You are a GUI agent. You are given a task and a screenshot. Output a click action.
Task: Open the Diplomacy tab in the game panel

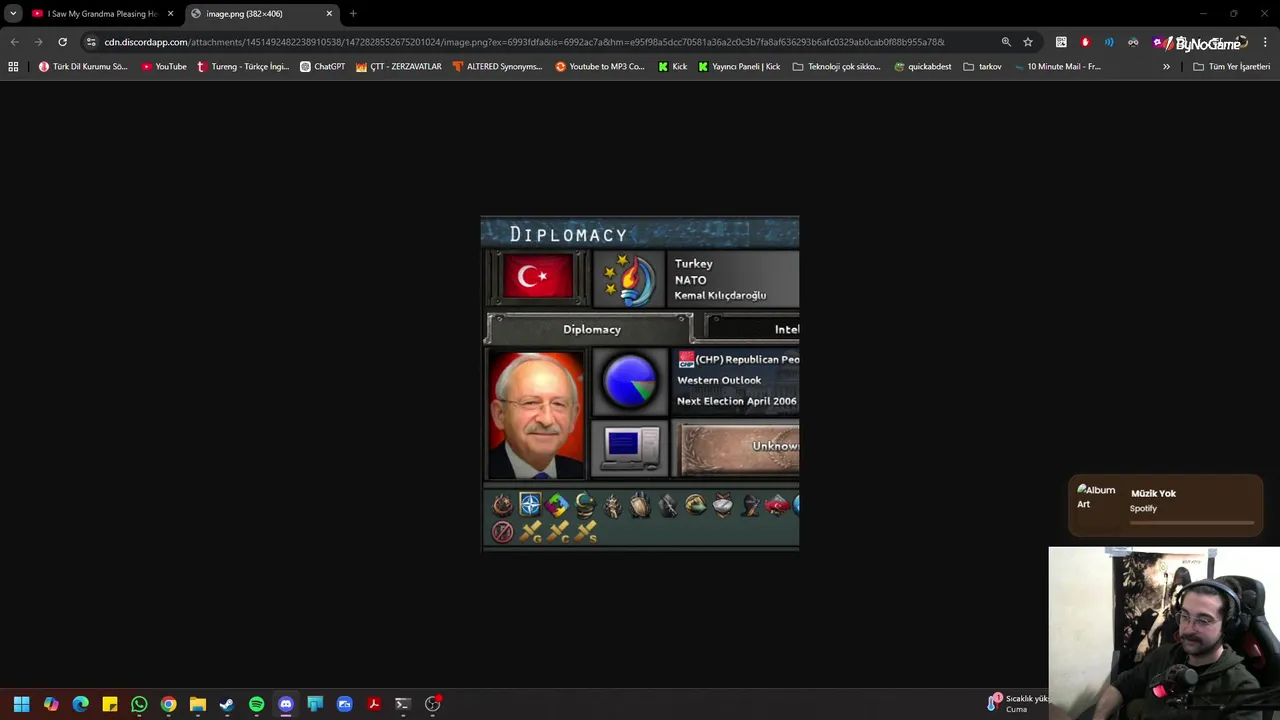590,329
